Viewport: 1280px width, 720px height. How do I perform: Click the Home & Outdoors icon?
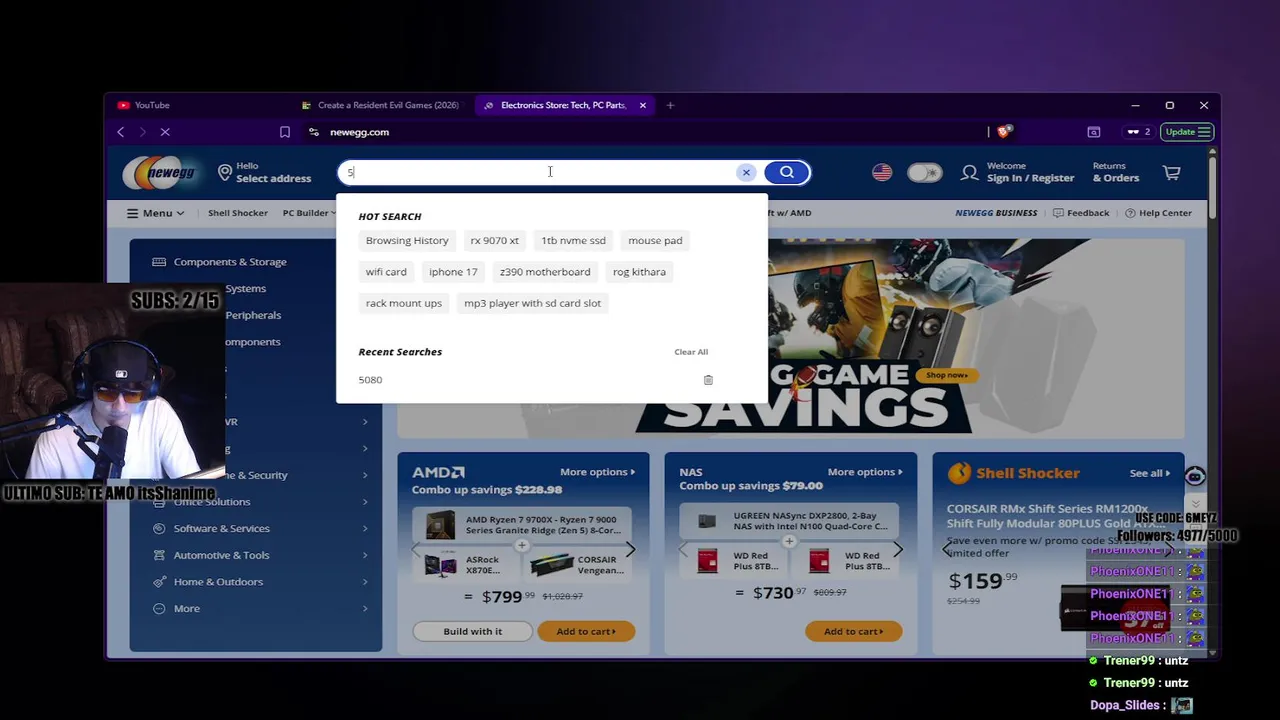[159, 582]
